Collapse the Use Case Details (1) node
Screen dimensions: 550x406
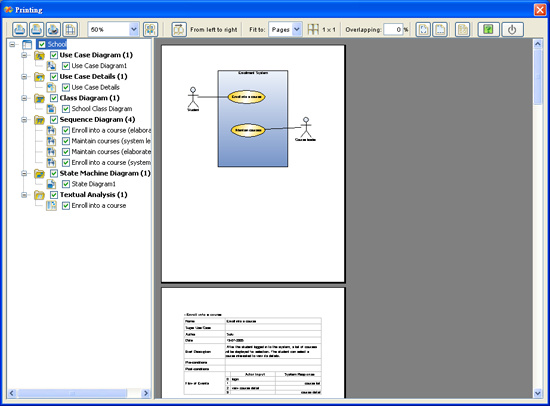(24, 76)
